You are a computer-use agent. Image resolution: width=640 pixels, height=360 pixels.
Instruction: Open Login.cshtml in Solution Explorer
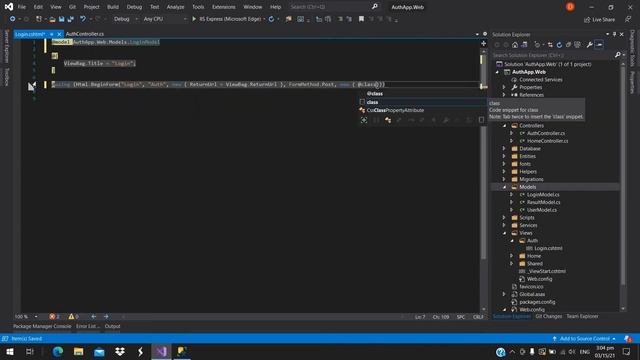click(x=548, y=248)
